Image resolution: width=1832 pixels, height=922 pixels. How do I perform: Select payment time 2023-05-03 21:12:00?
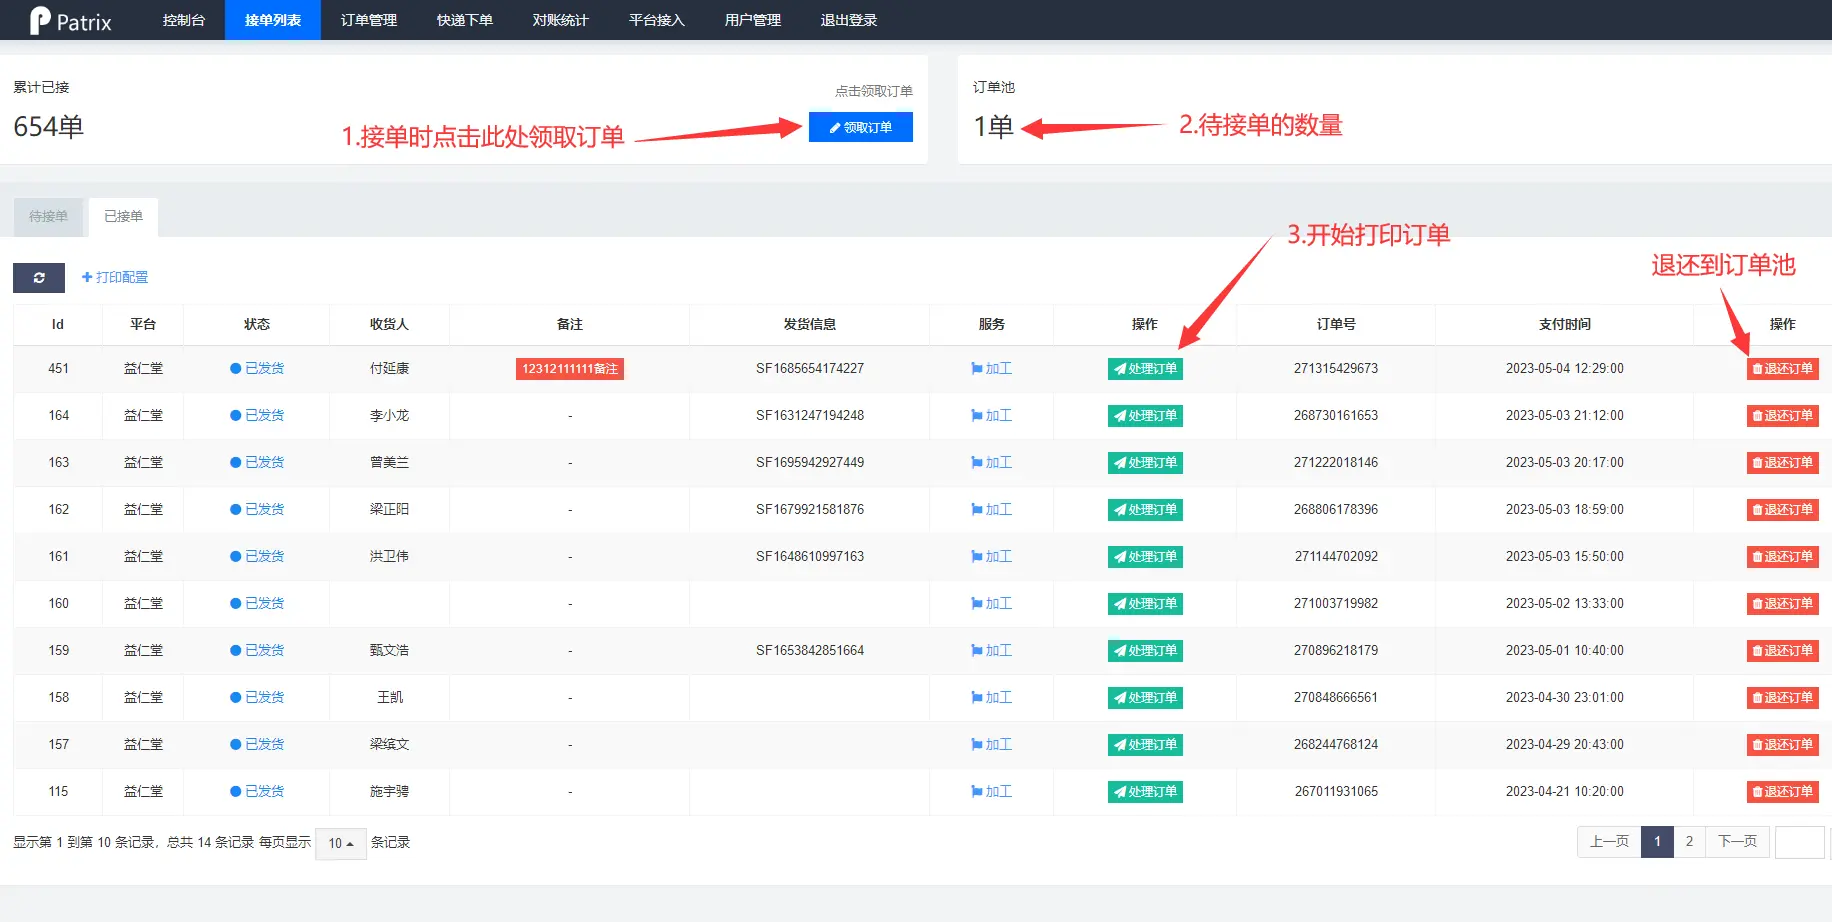coord(1565,416)
